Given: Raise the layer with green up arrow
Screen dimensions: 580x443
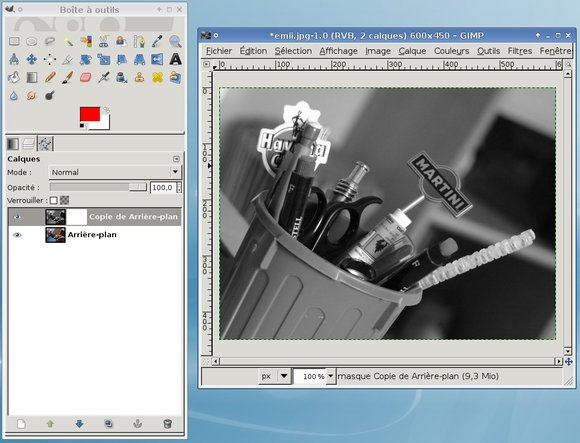Looking at the screenshot, I should [x=50, y=424].
